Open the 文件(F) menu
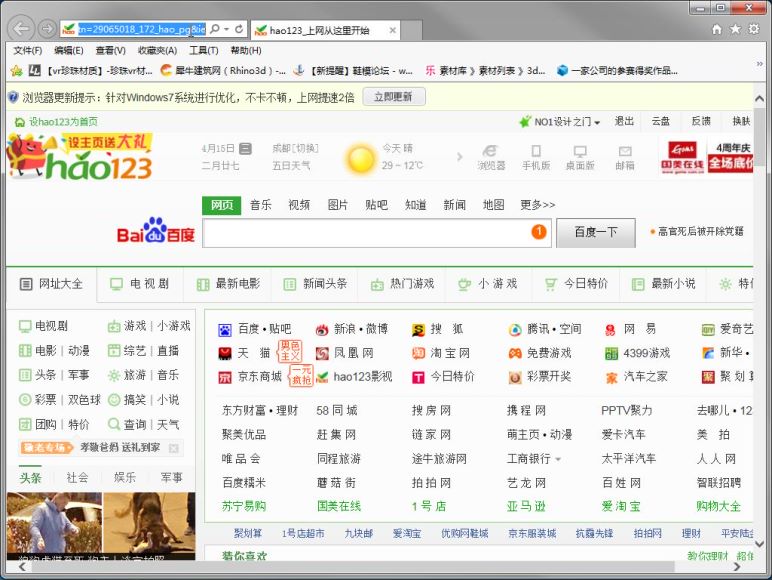This screenshot has width=772, height=580. 28,50
